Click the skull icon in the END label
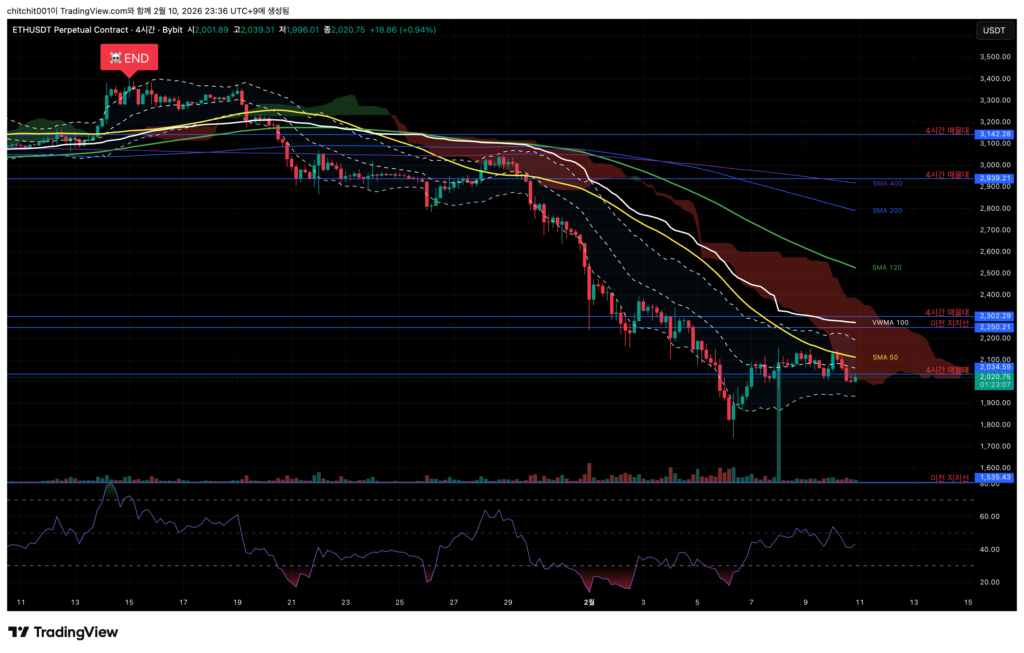The image size is (1024, 653). 112,59
